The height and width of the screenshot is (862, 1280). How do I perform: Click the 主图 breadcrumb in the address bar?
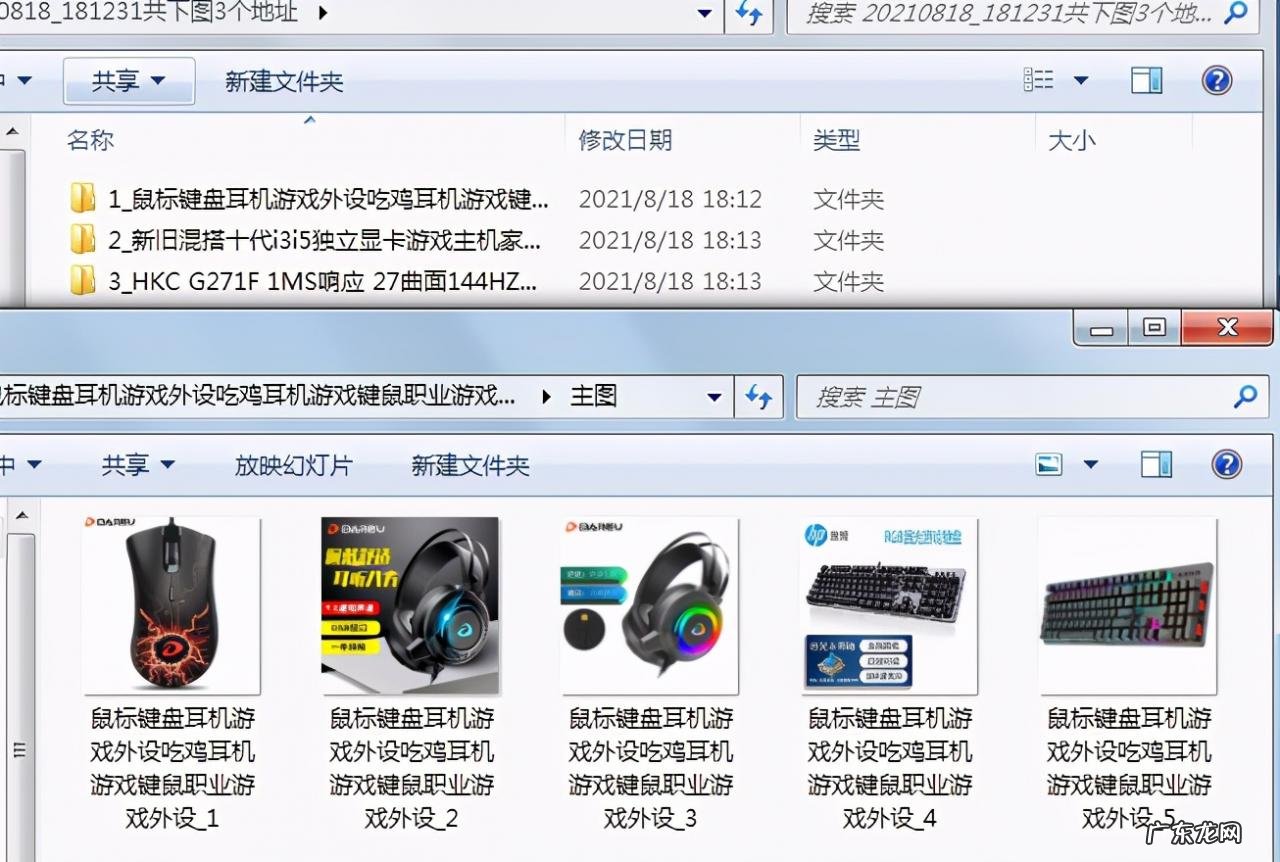[594, 396]
